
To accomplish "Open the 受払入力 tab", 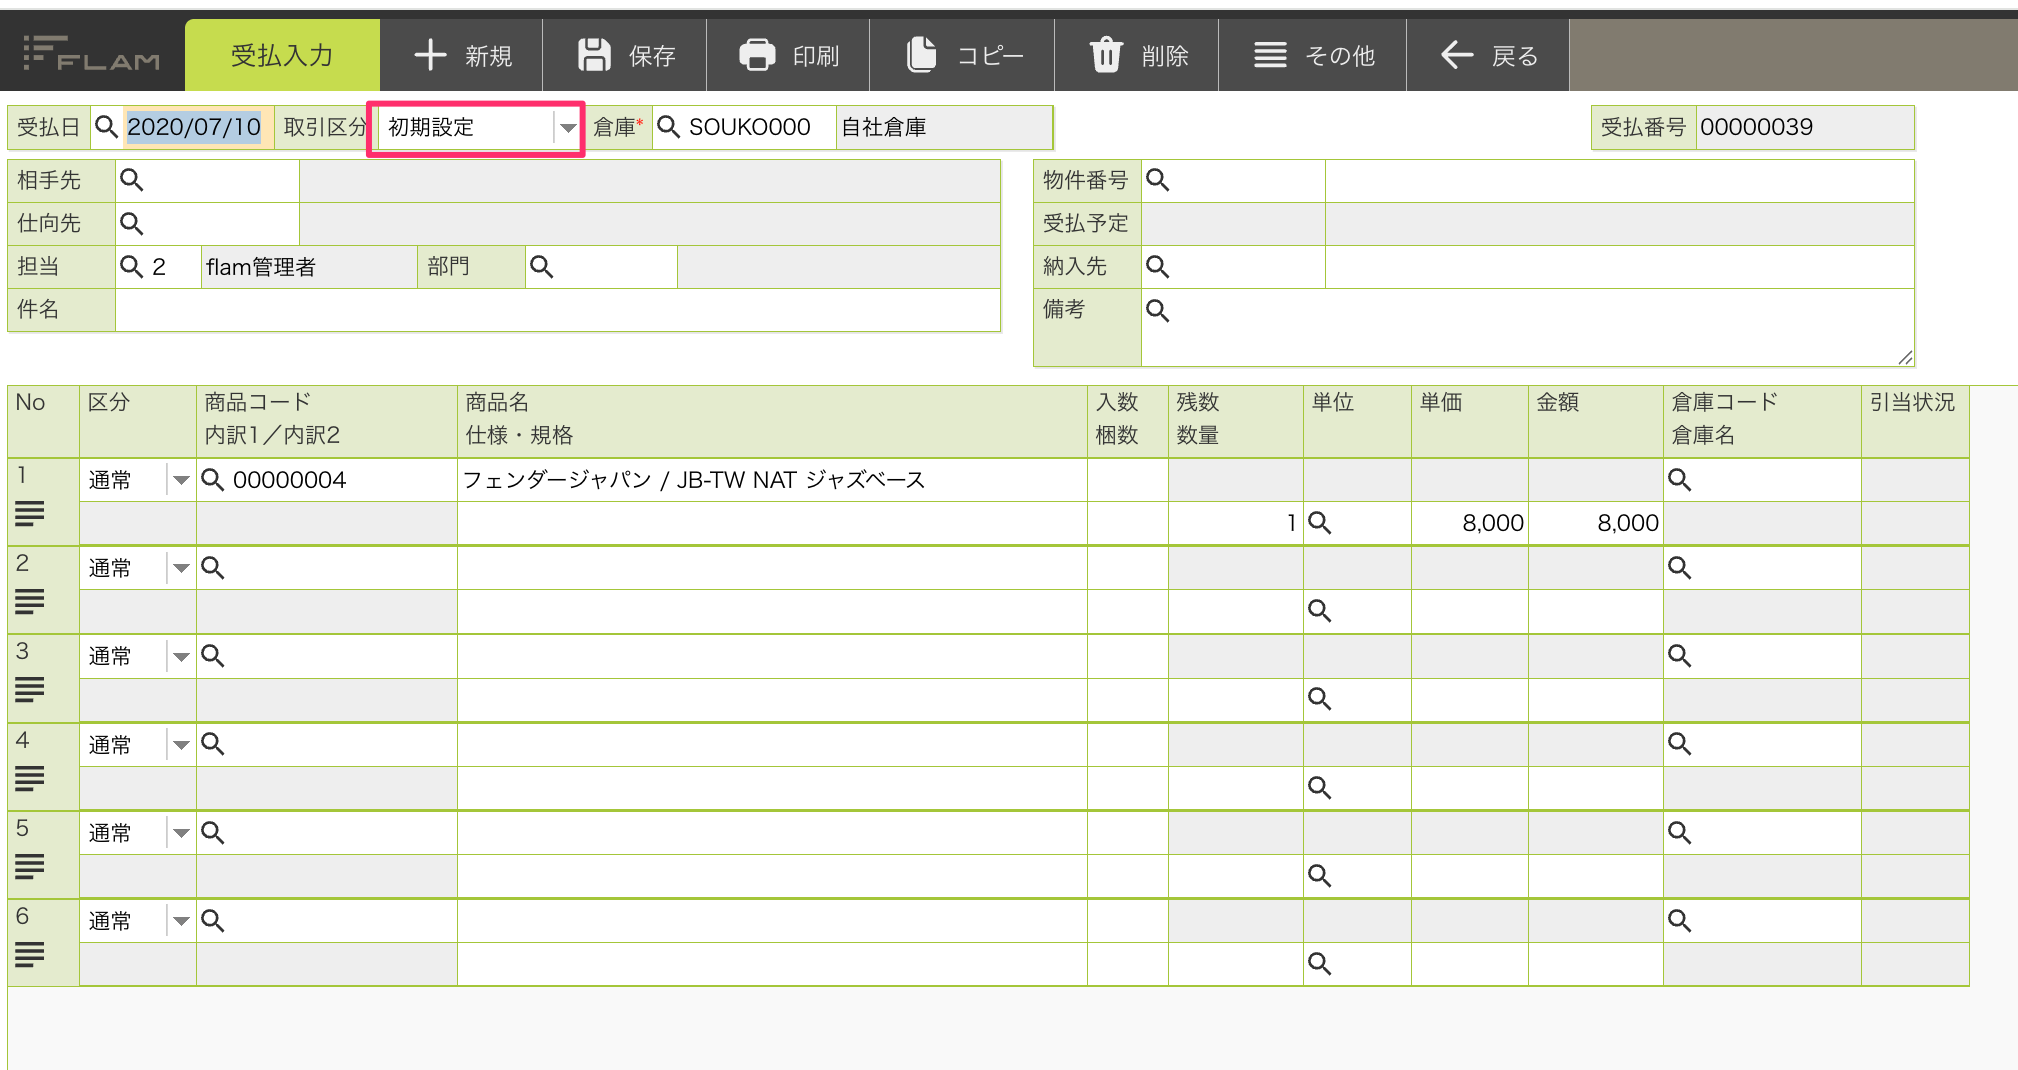I will (282, 55).
